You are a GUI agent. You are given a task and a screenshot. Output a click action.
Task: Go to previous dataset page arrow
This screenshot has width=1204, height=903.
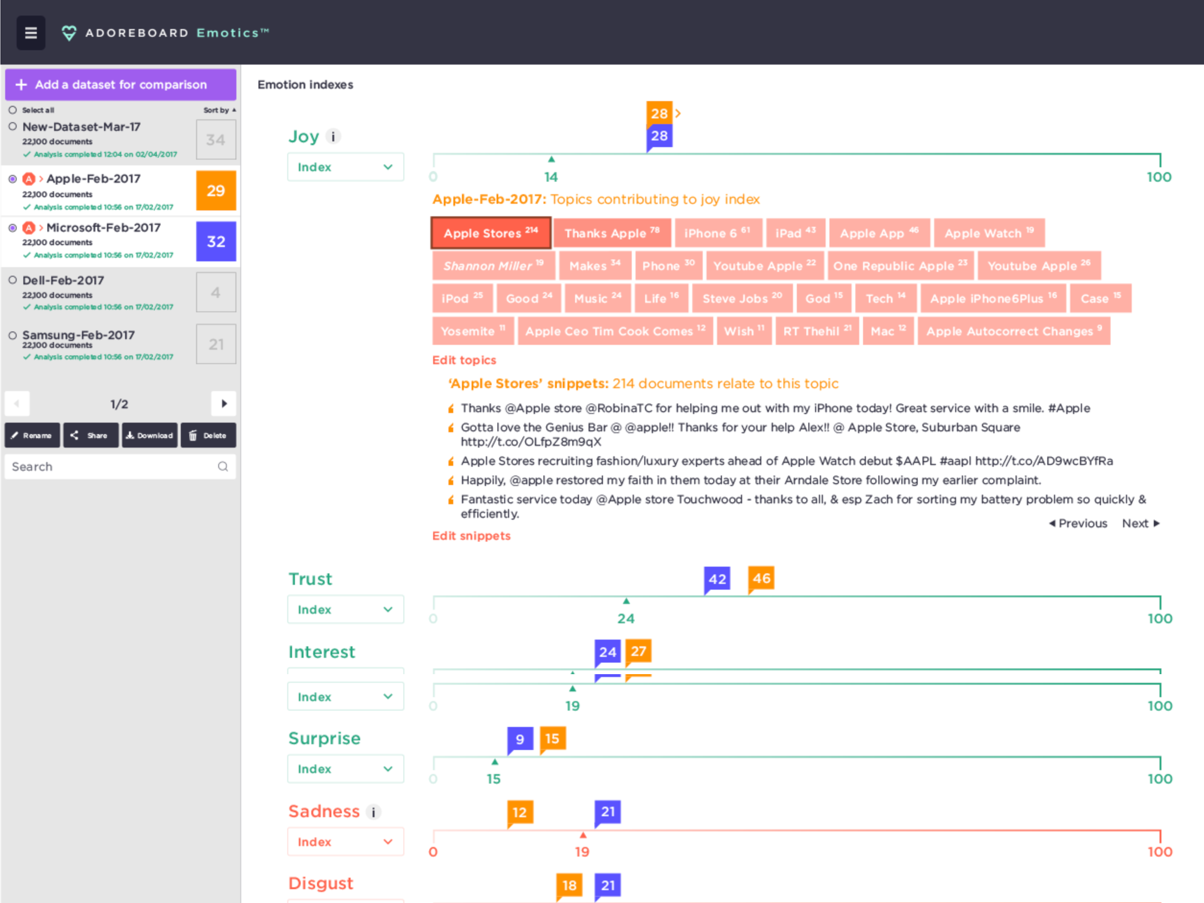click(17, 404)
